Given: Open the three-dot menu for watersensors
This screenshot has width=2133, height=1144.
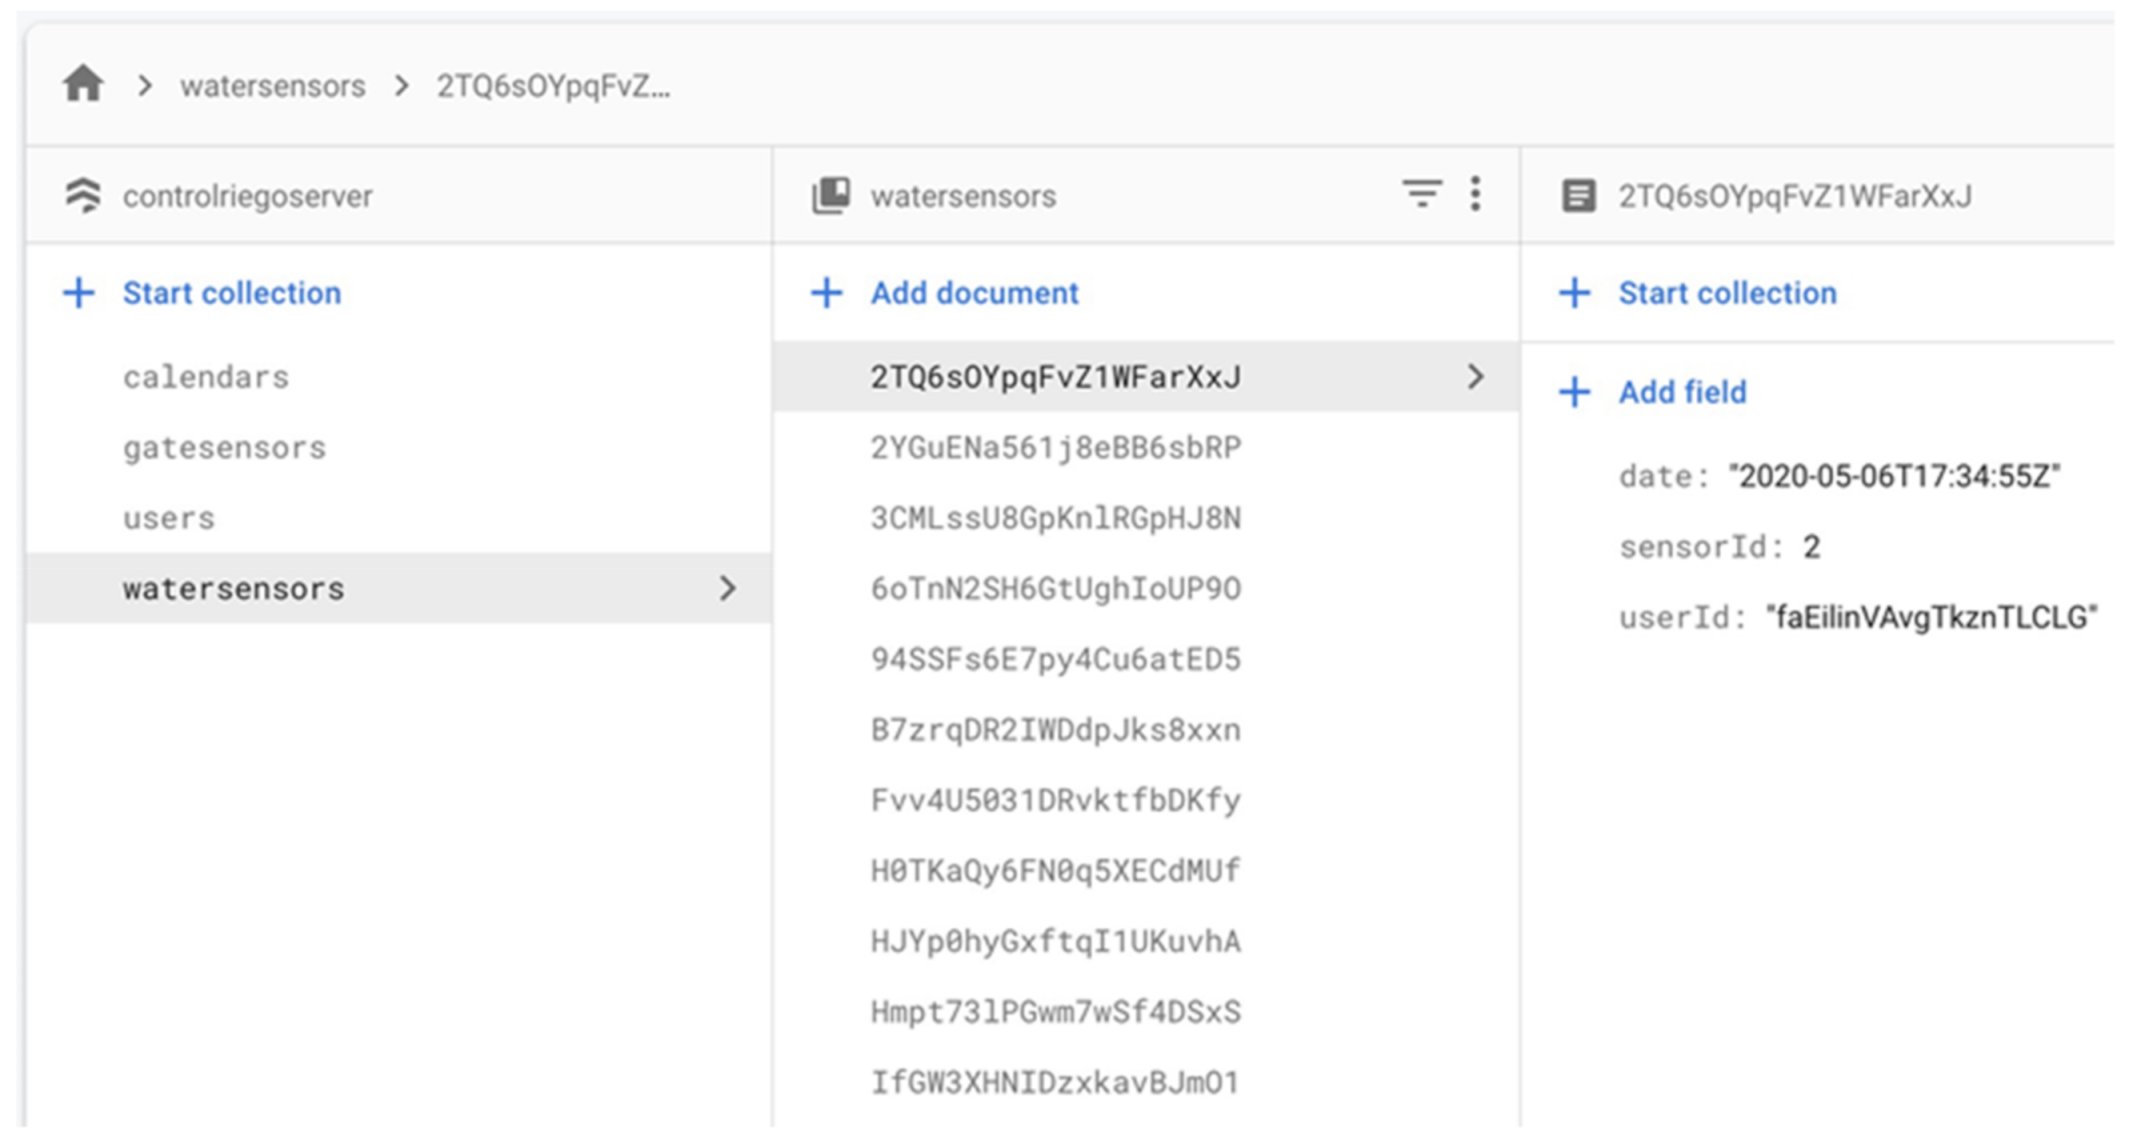Looking at the screenshot, I should pos(1475,193).
